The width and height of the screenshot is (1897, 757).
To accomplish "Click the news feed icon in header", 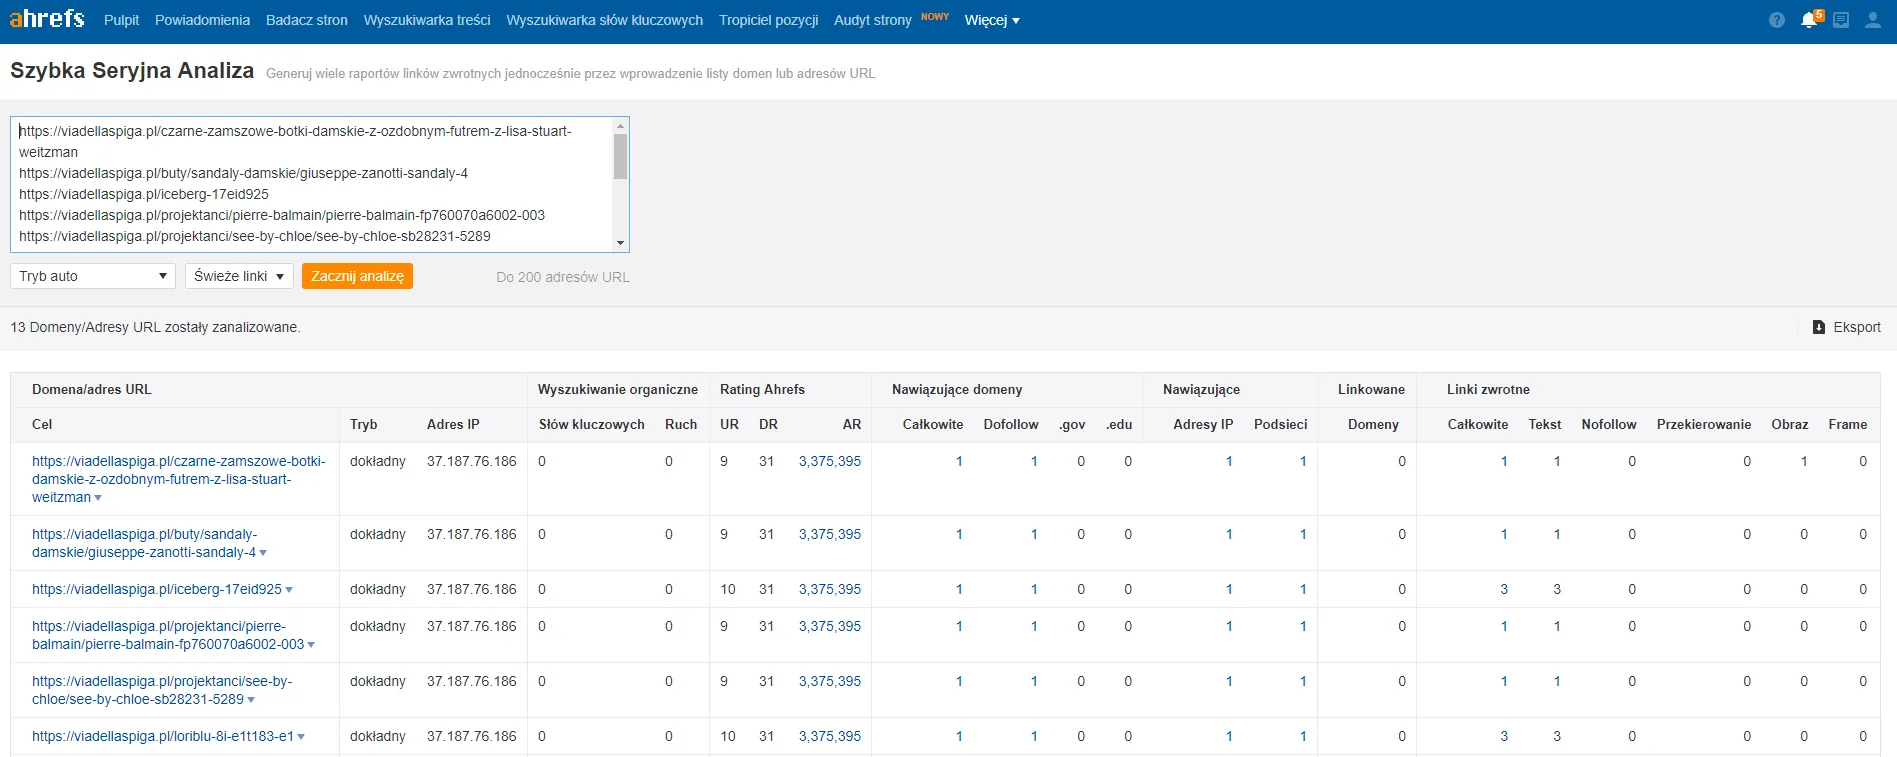I will click(1841, 20).
